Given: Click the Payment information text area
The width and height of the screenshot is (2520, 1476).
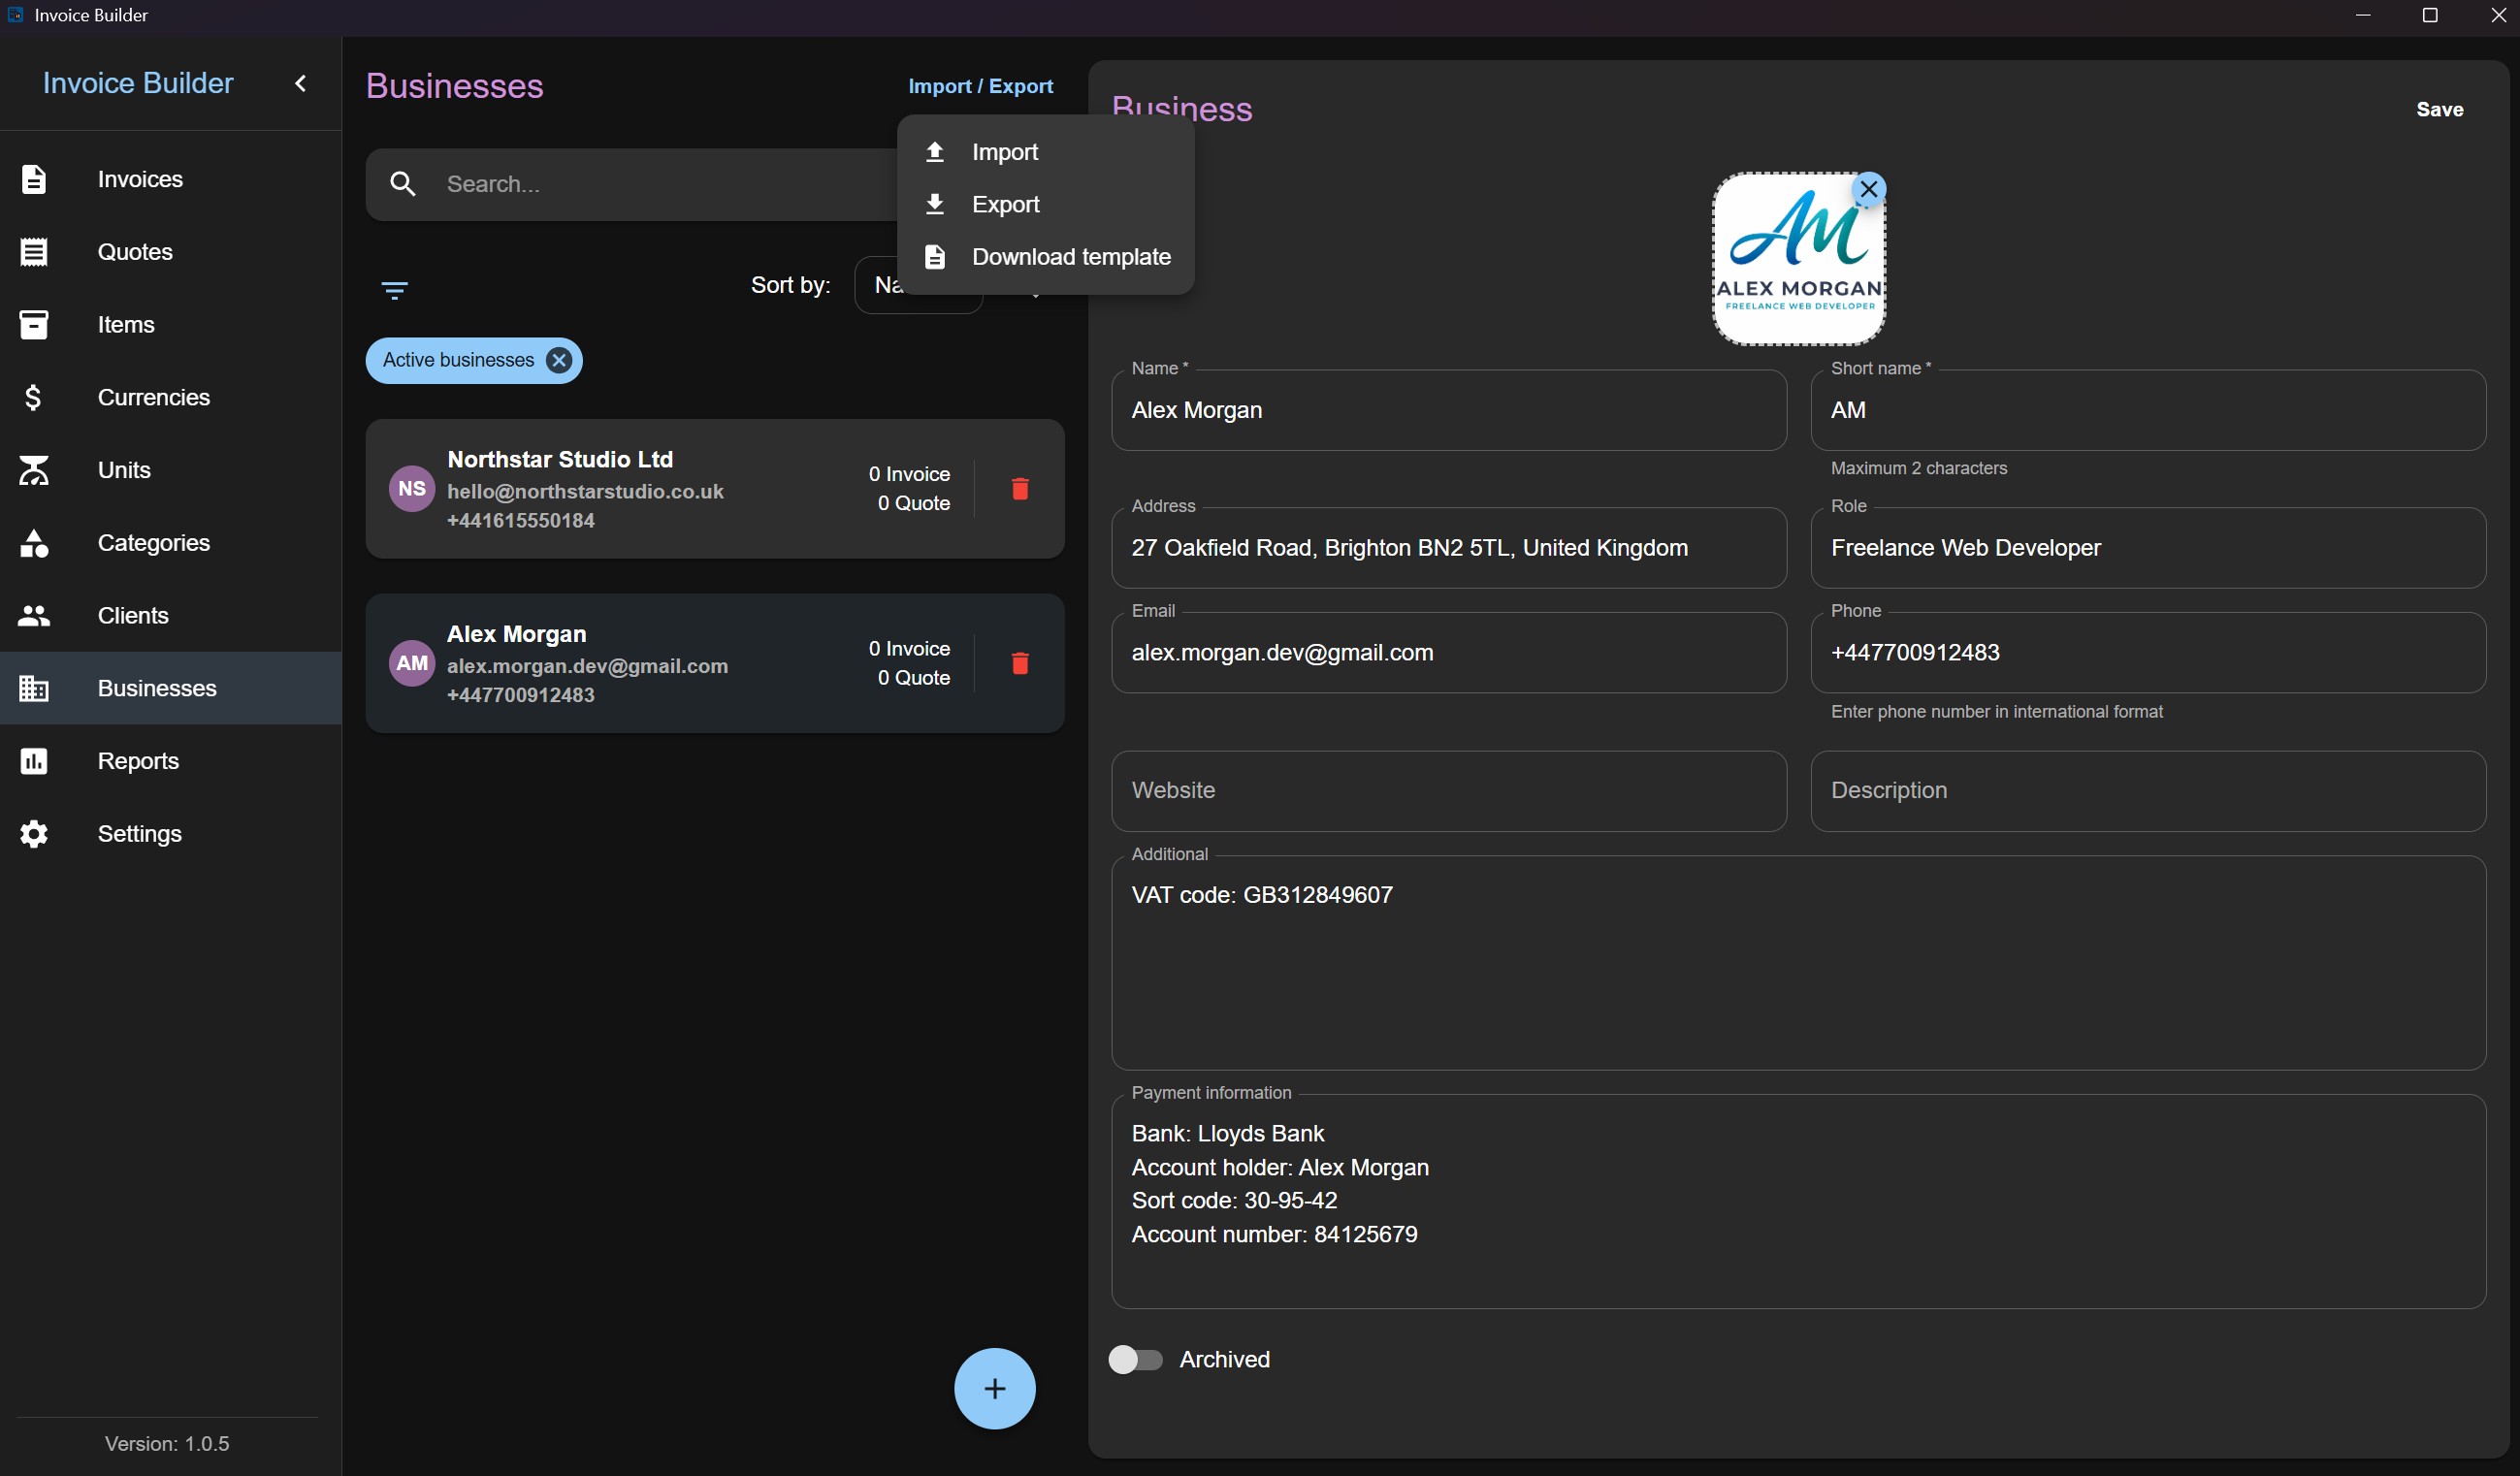Looking at the screenshot, I should 1798,1201.
